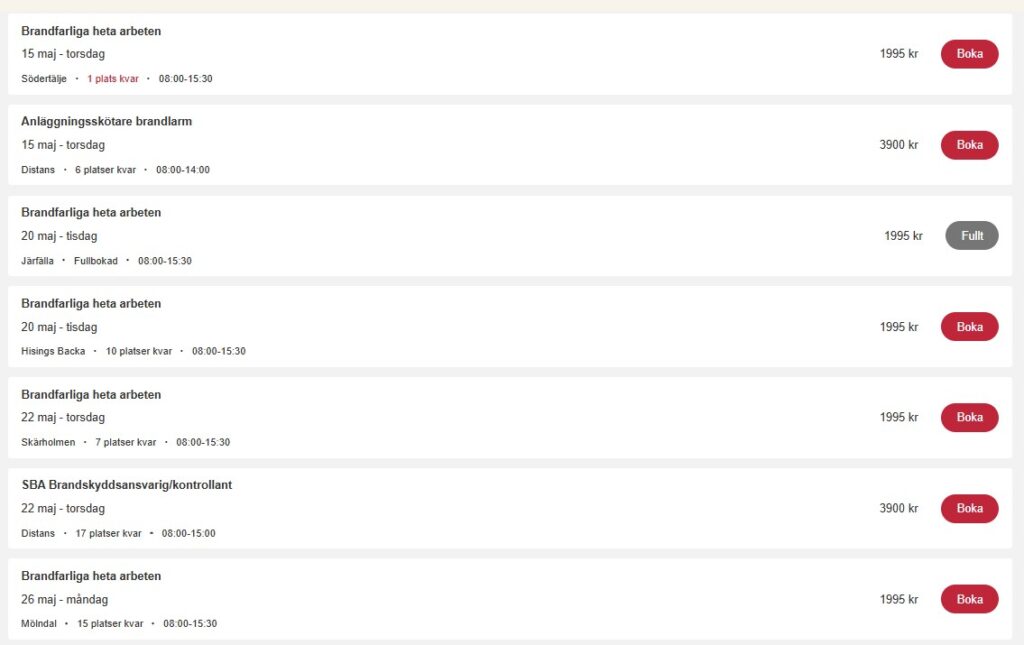Image resolution: width=1024 pixels, height=645 pixels.
Task: Click the 'Fullbokad' status text
Action: [x=96, y=260]
